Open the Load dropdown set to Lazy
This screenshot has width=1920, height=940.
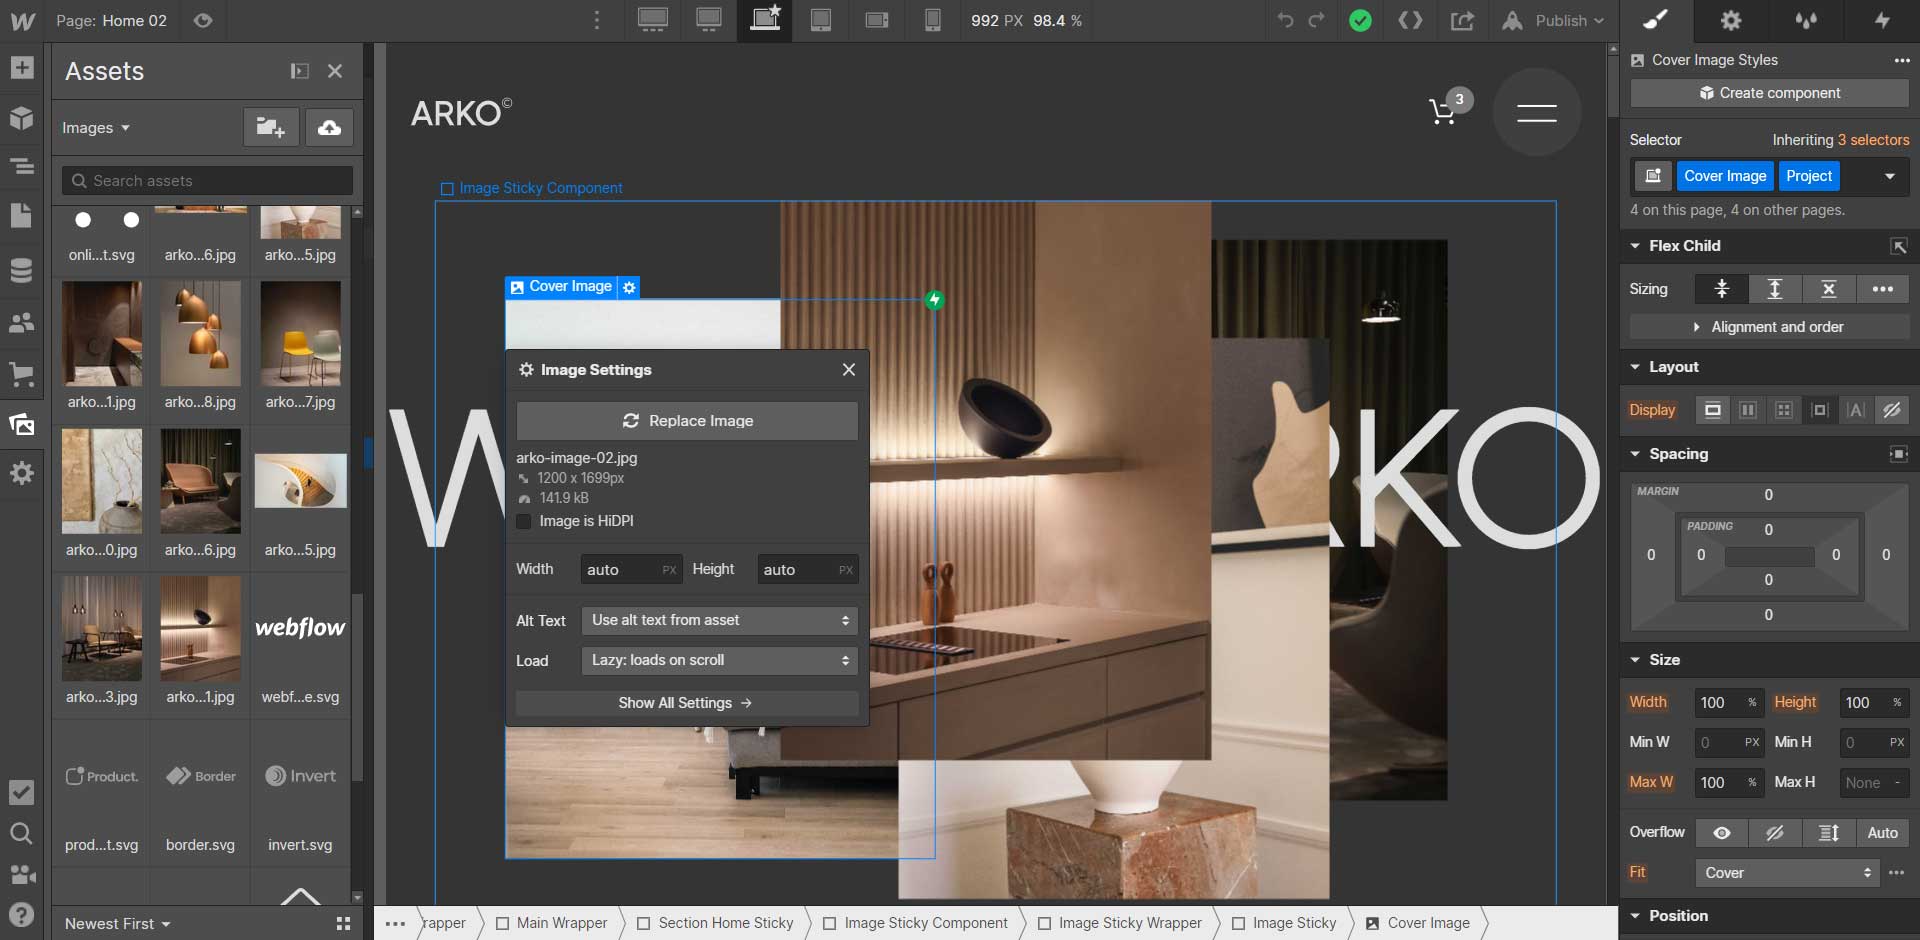pos(718,661)
